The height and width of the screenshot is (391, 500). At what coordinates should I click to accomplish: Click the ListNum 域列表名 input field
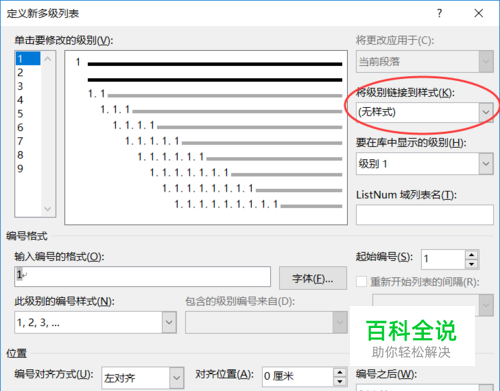point(425,215)
